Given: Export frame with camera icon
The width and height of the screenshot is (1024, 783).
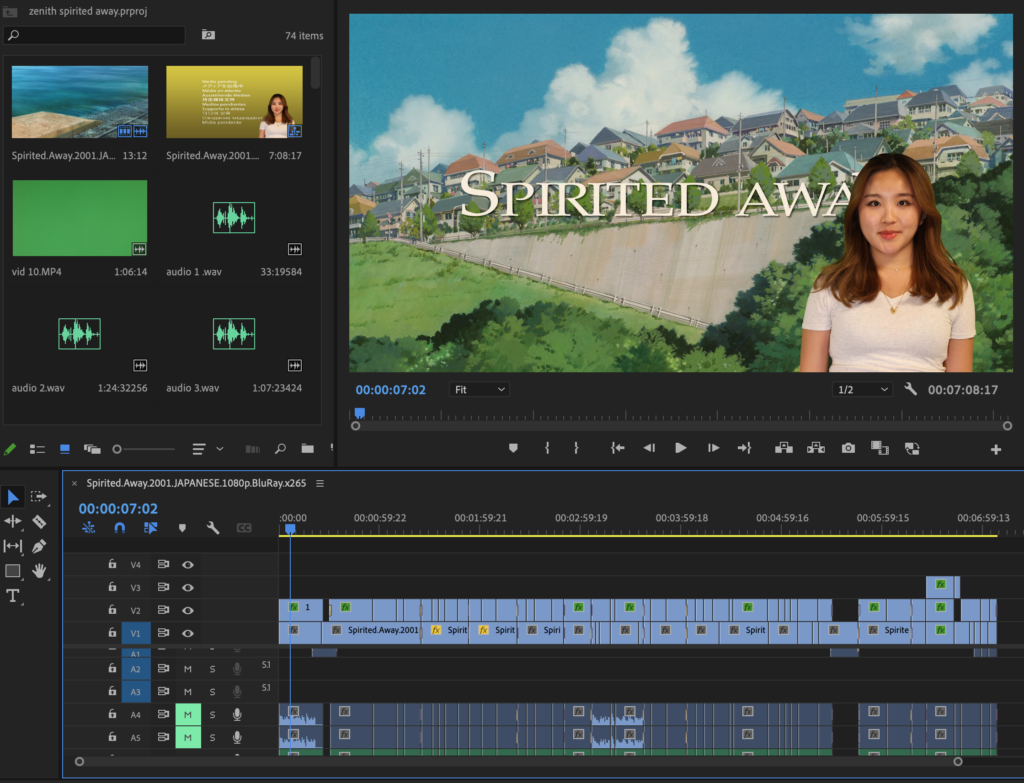Looking at the screenshot, I should pos(848,448).
